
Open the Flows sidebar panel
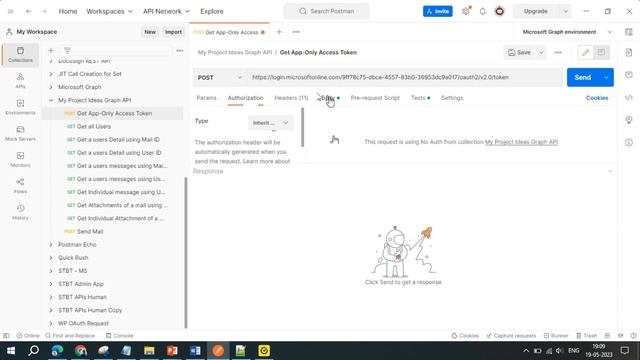20,186
